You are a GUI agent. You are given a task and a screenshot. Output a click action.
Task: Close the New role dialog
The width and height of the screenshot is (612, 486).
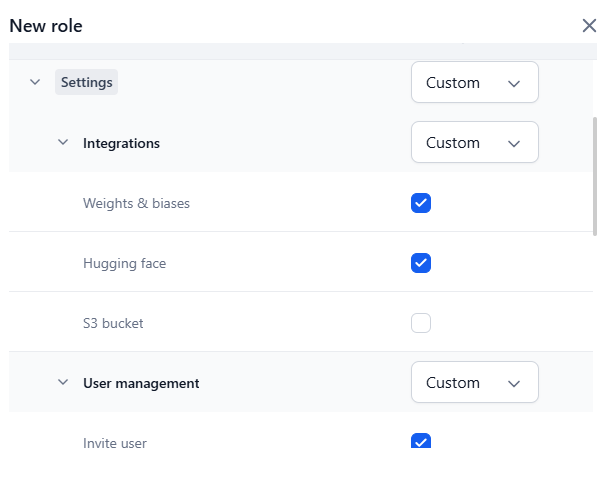589,26
